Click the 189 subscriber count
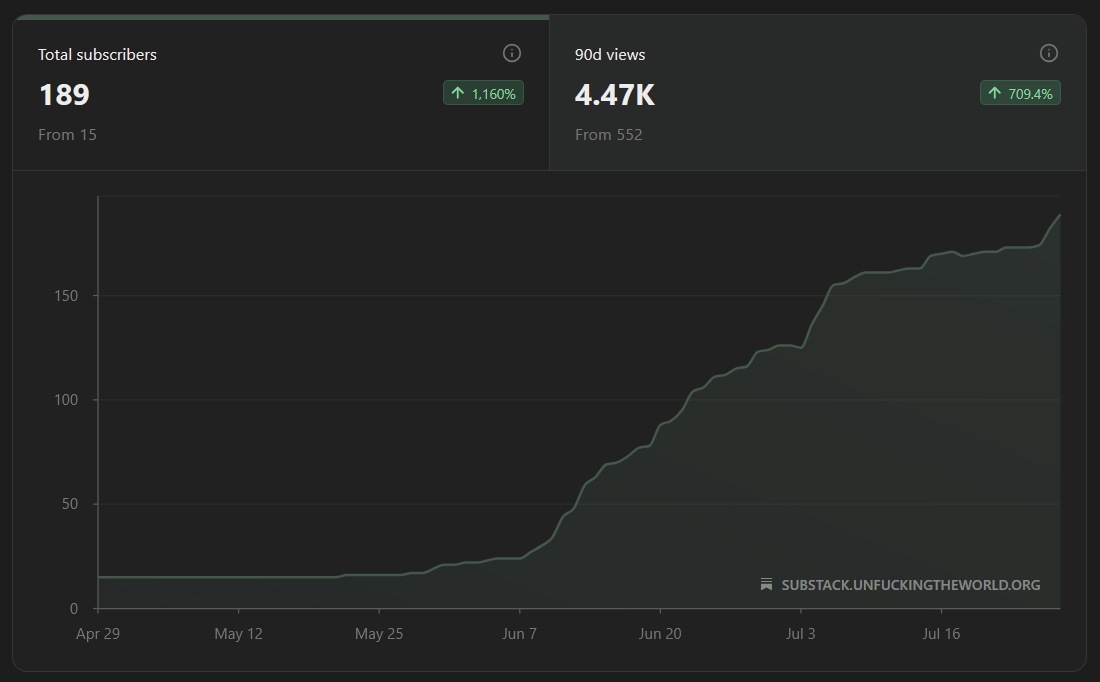 tap(65, 95)
